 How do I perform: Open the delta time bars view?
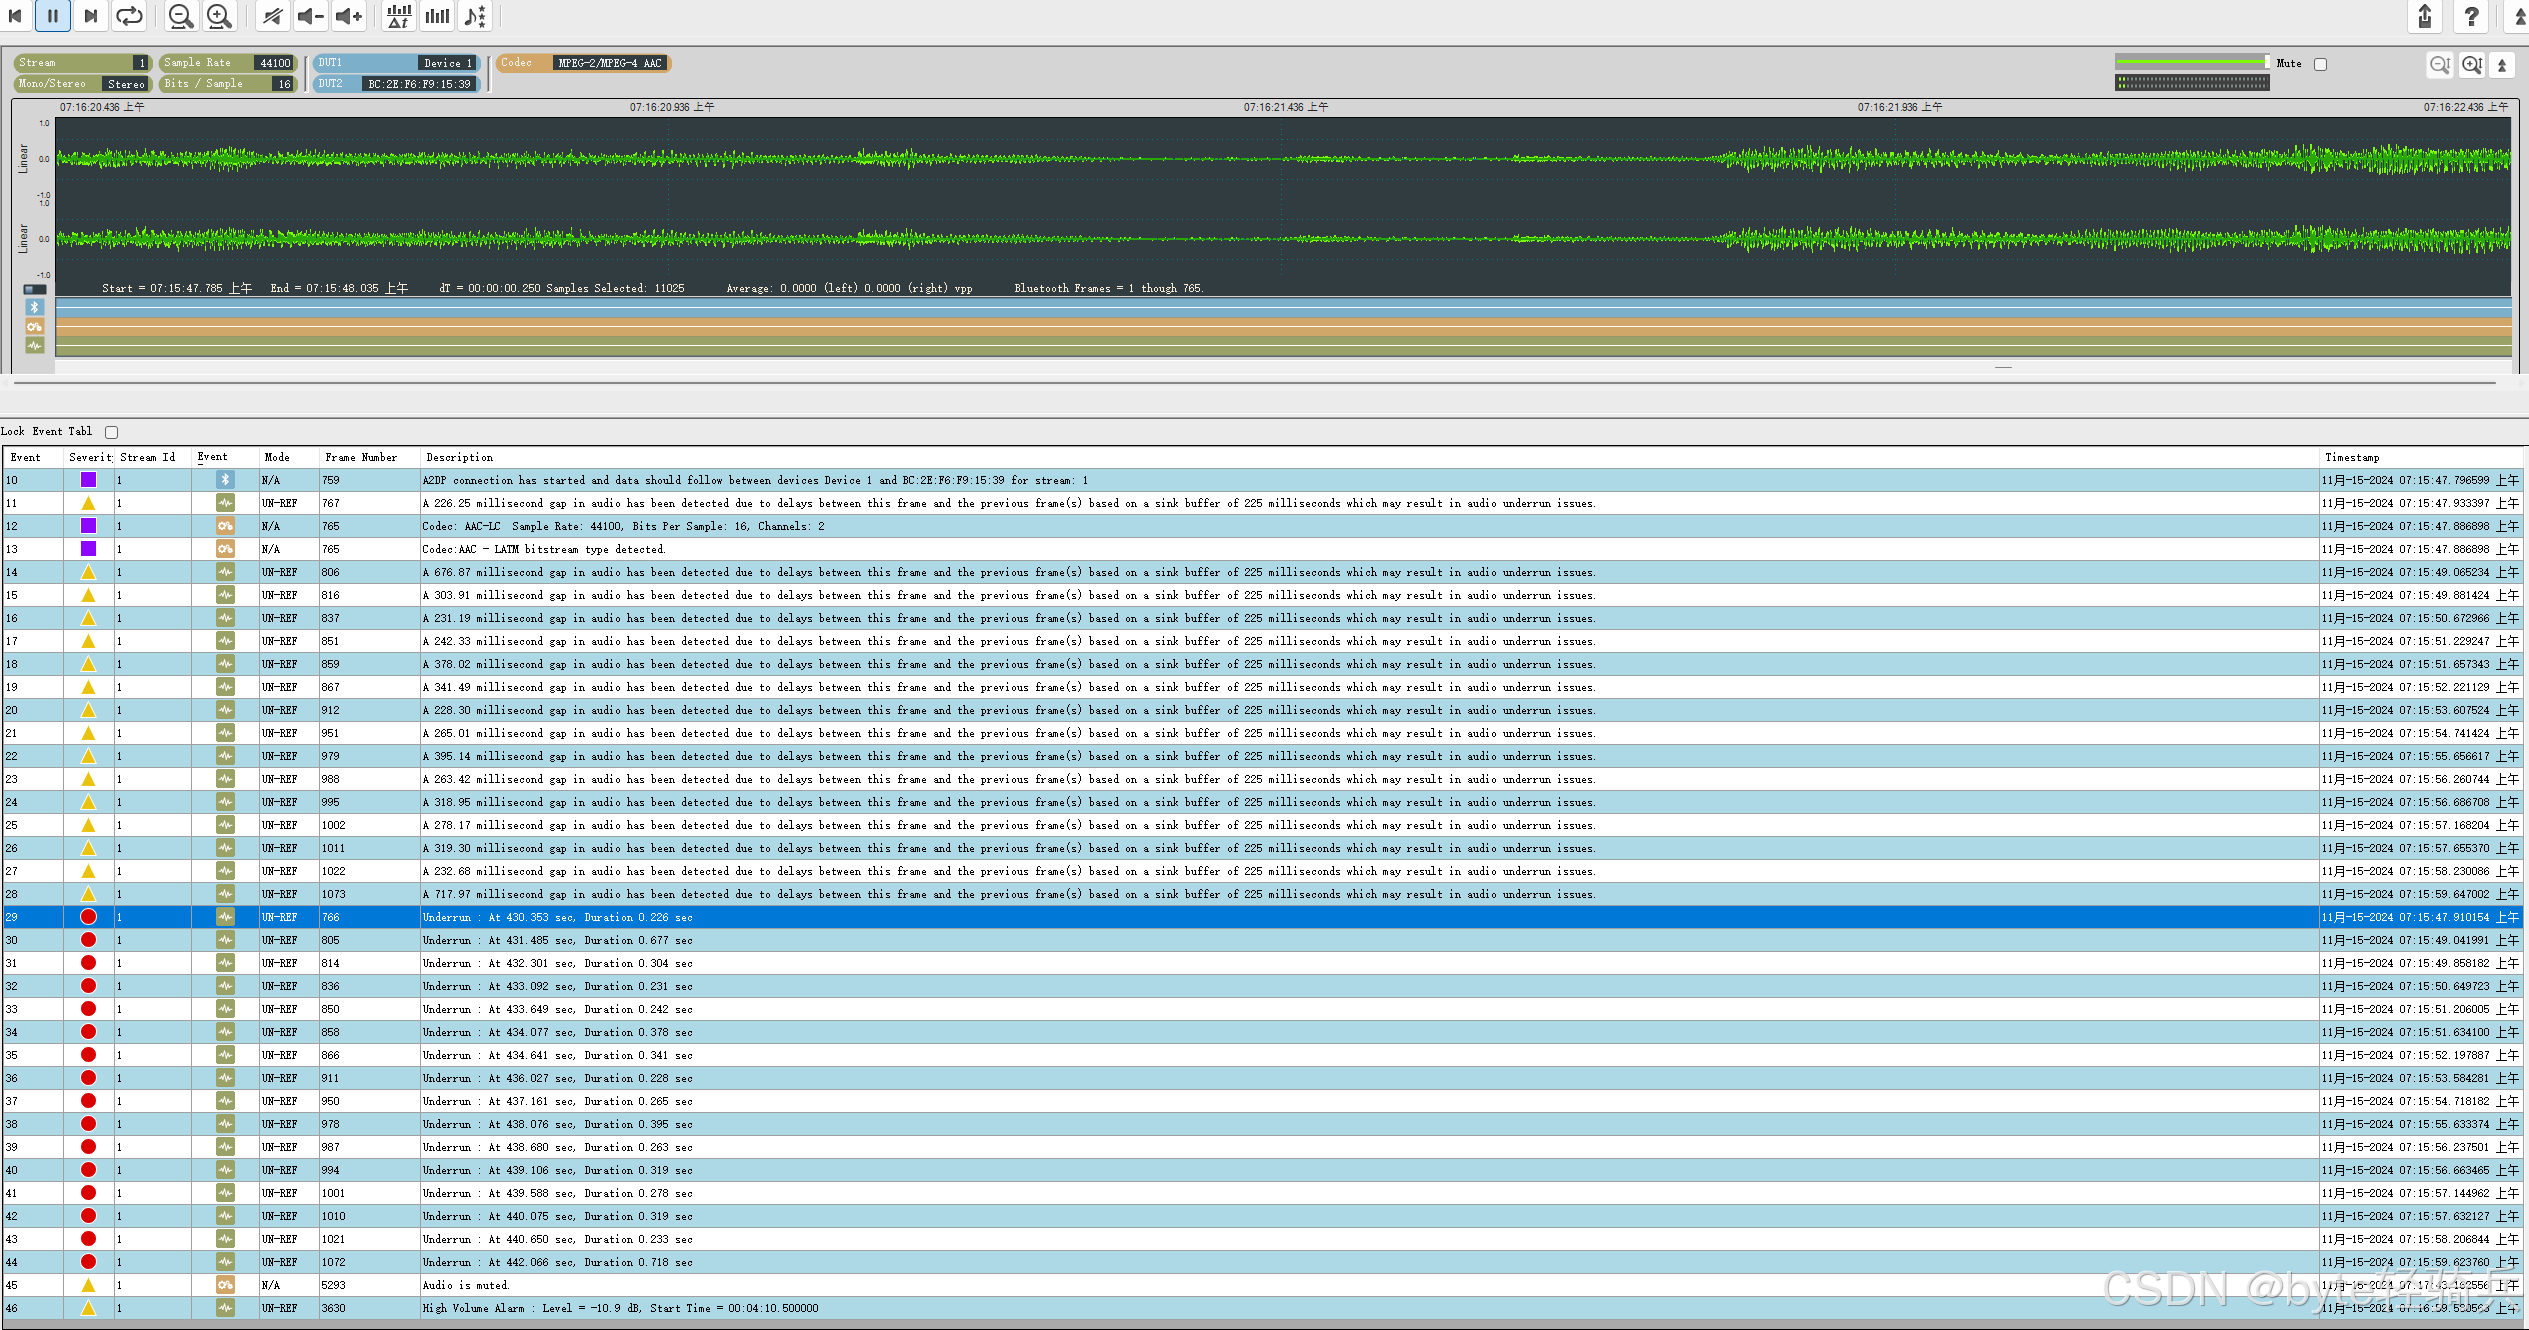(399, 16)
